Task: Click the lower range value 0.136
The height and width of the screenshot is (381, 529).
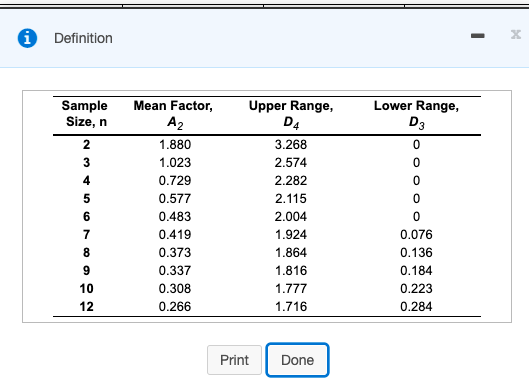Action: pos(416,252)
